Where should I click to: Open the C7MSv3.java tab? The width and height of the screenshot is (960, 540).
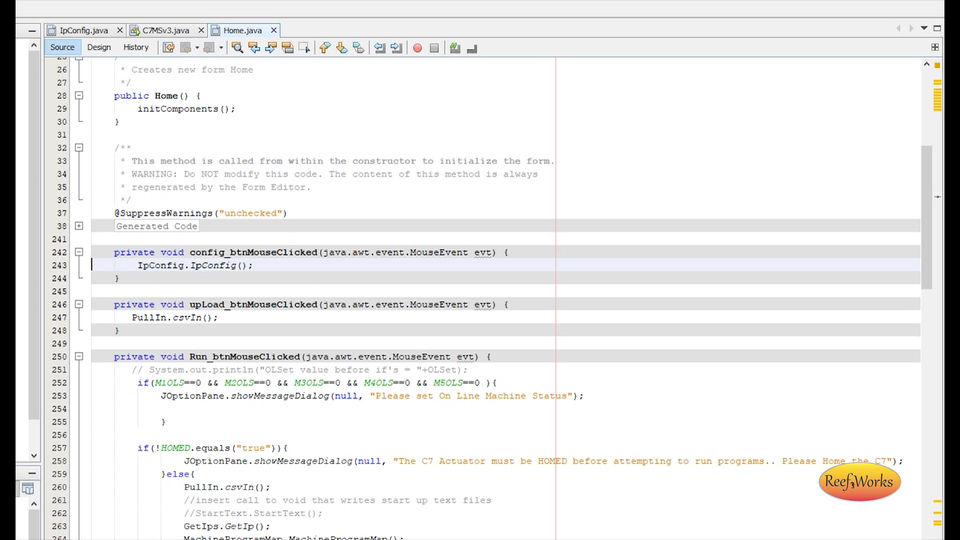click(166, 30)
